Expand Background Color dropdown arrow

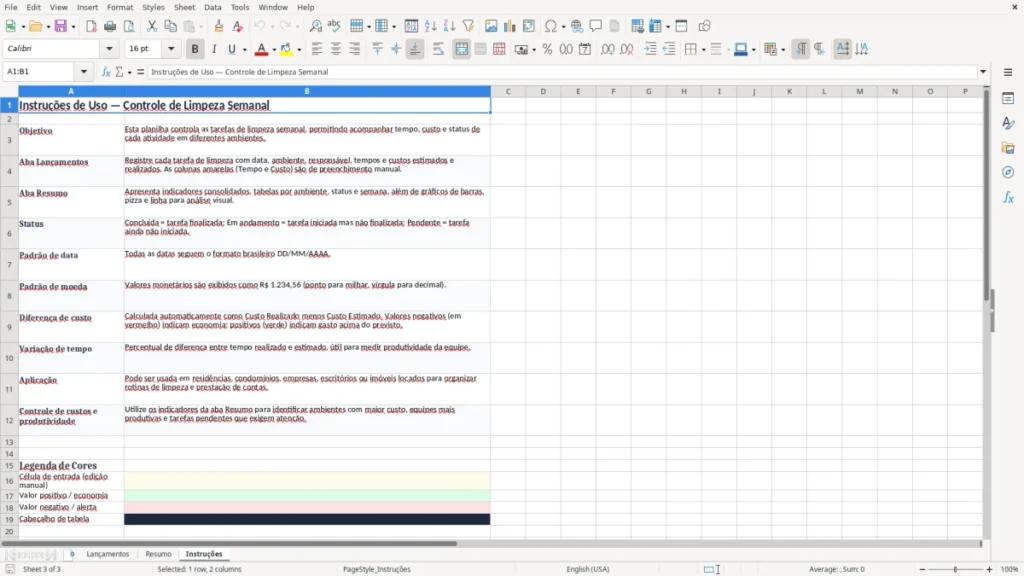299,50
